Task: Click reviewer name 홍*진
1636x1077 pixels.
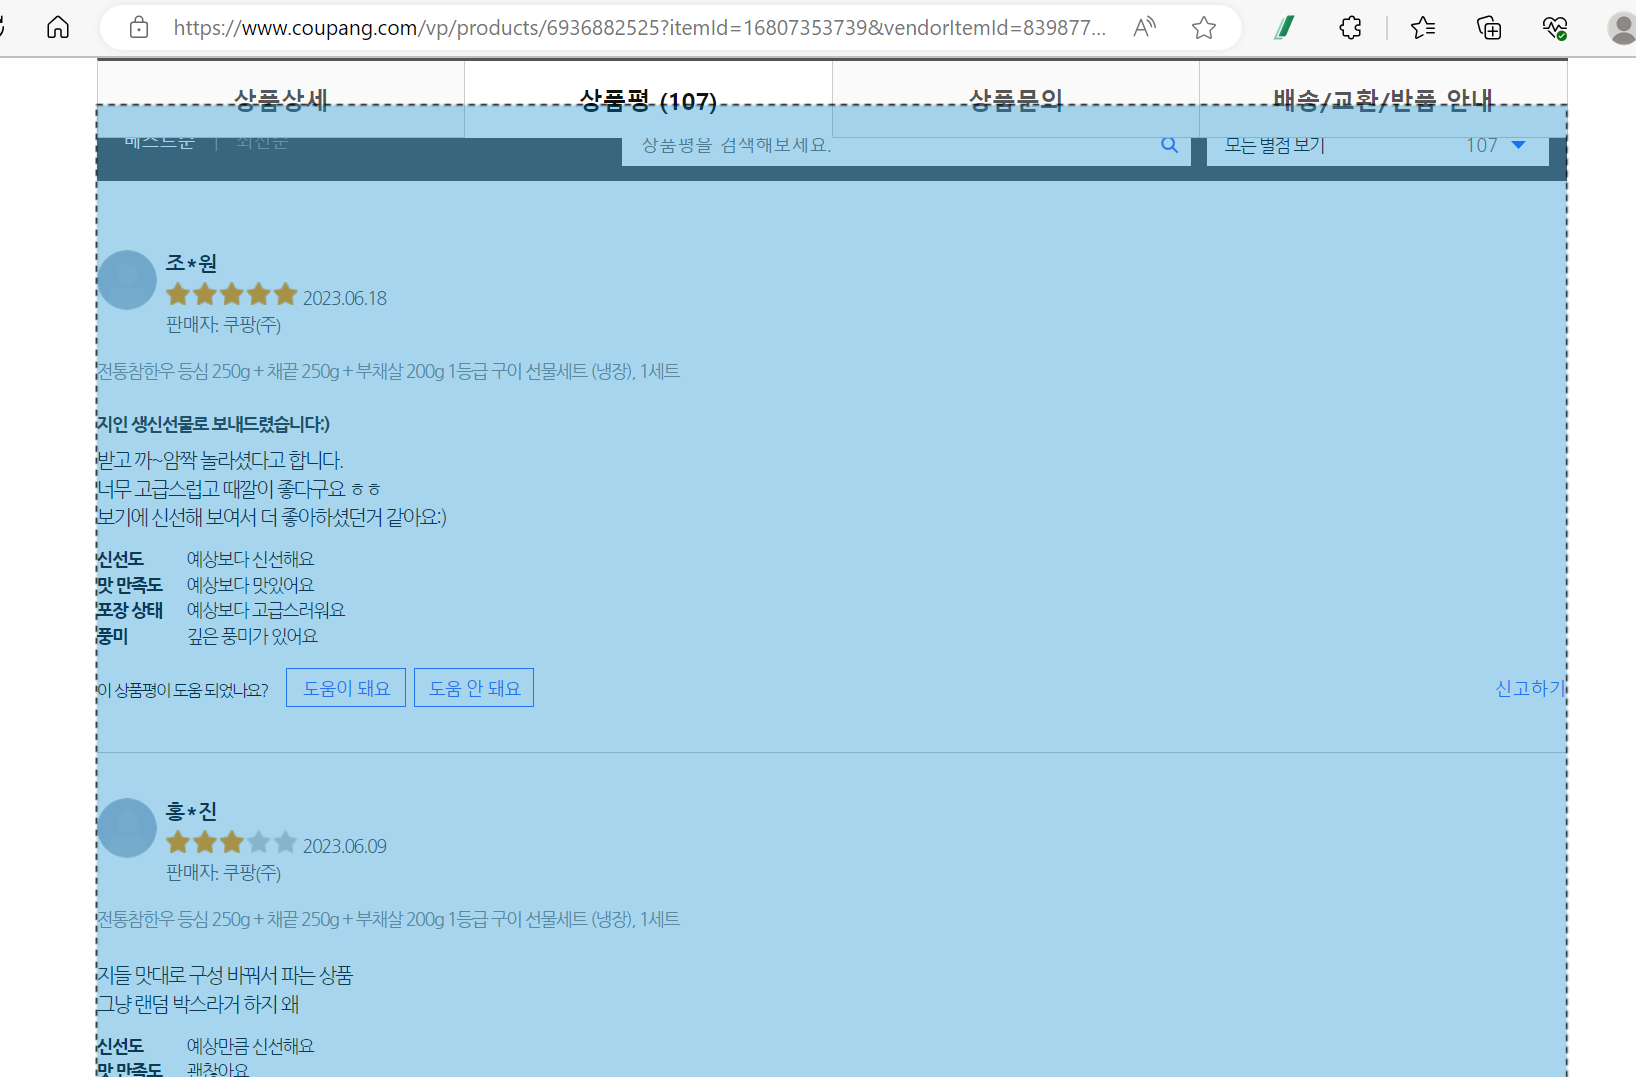Action: [191, 811]
